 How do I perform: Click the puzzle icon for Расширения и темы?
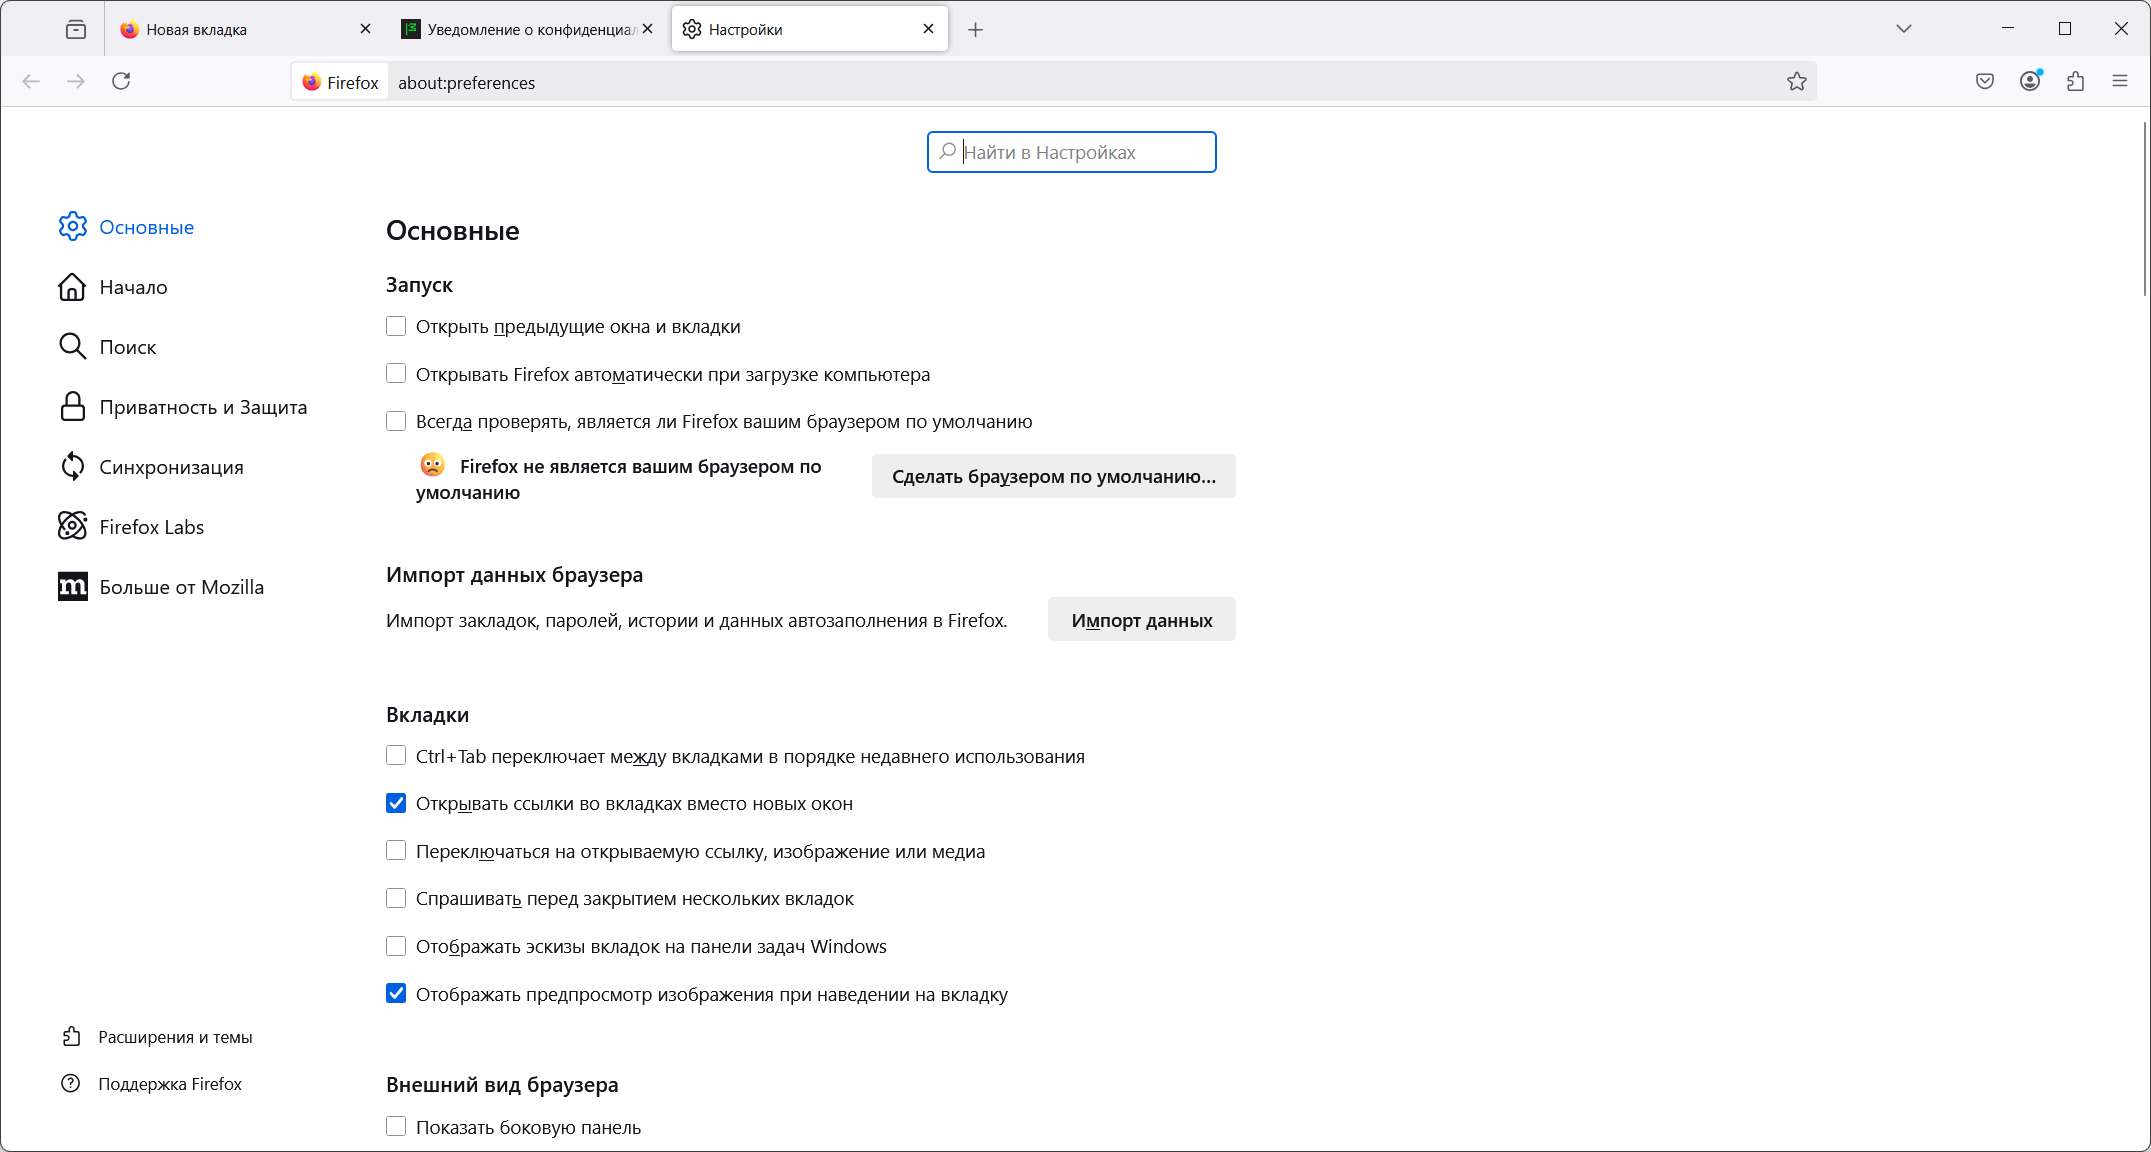[71, 1037]
